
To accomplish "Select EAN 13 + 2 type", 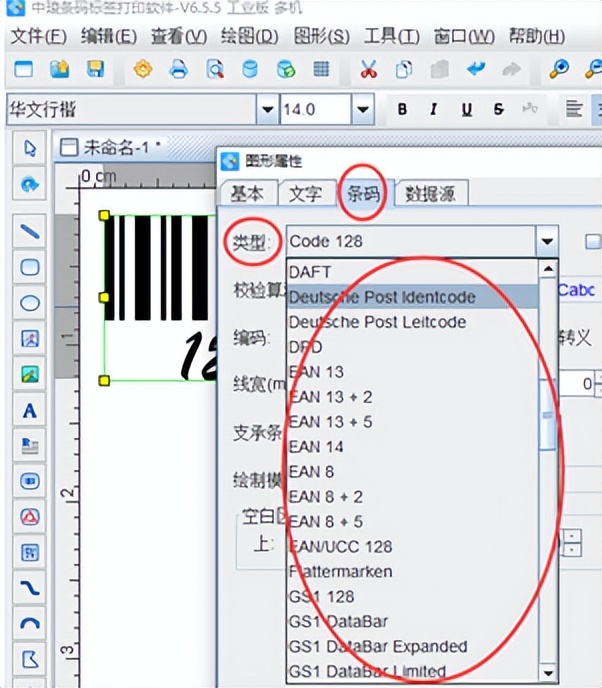I will [x=412, y=397].
